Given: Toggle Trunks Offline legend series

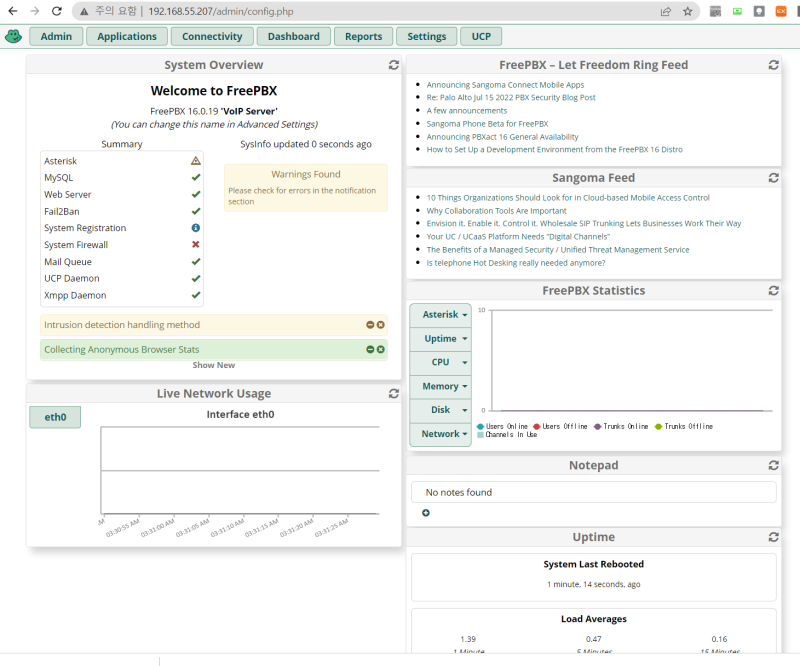Looking at the screenshot, I should coord(684,426).
